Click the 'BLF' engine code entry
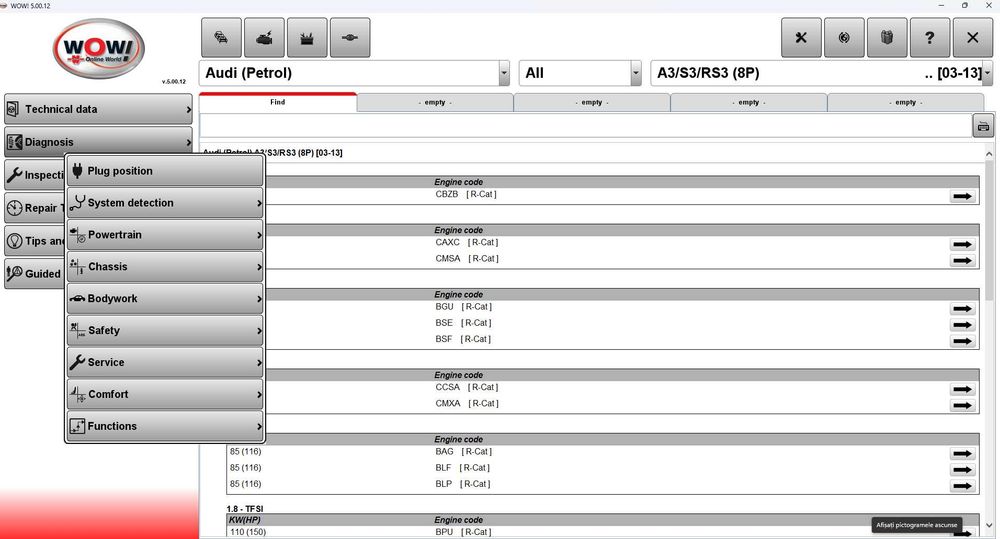1000x539 pixels. (443, 468)
